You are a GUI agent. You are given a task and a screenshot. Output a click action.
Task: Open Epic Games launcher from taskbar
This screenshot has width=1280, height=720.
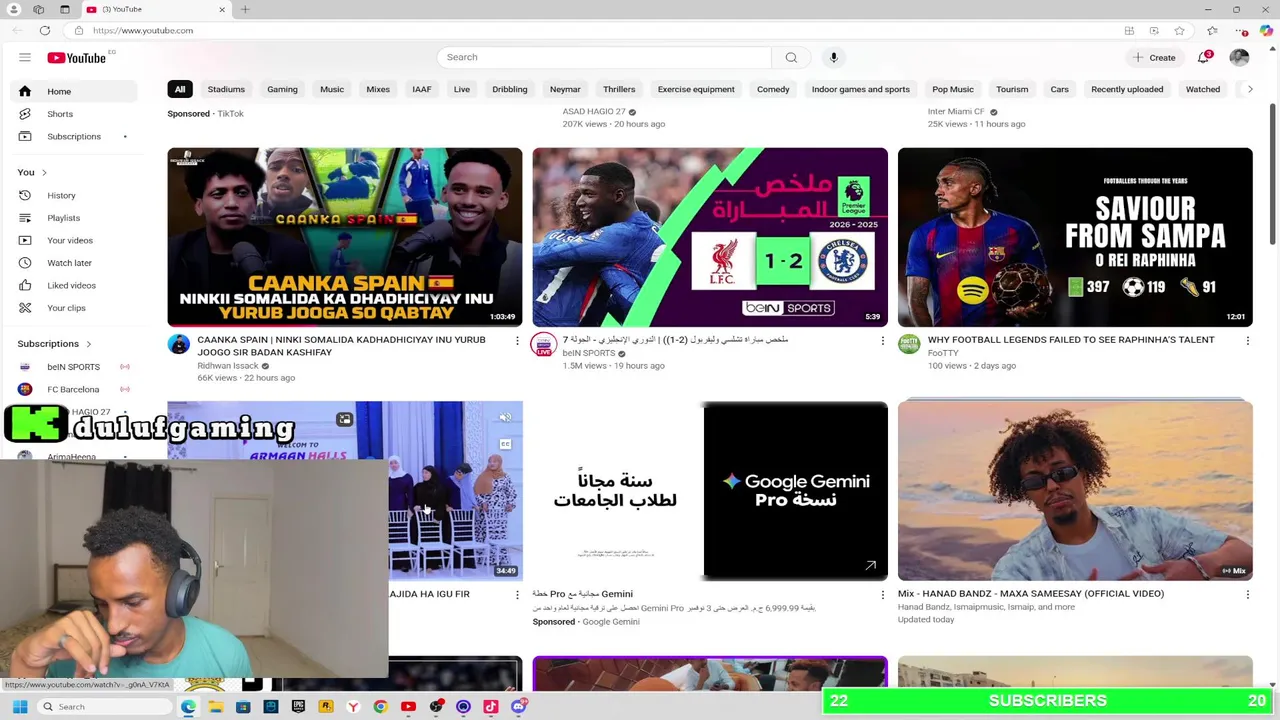(298, 707)
